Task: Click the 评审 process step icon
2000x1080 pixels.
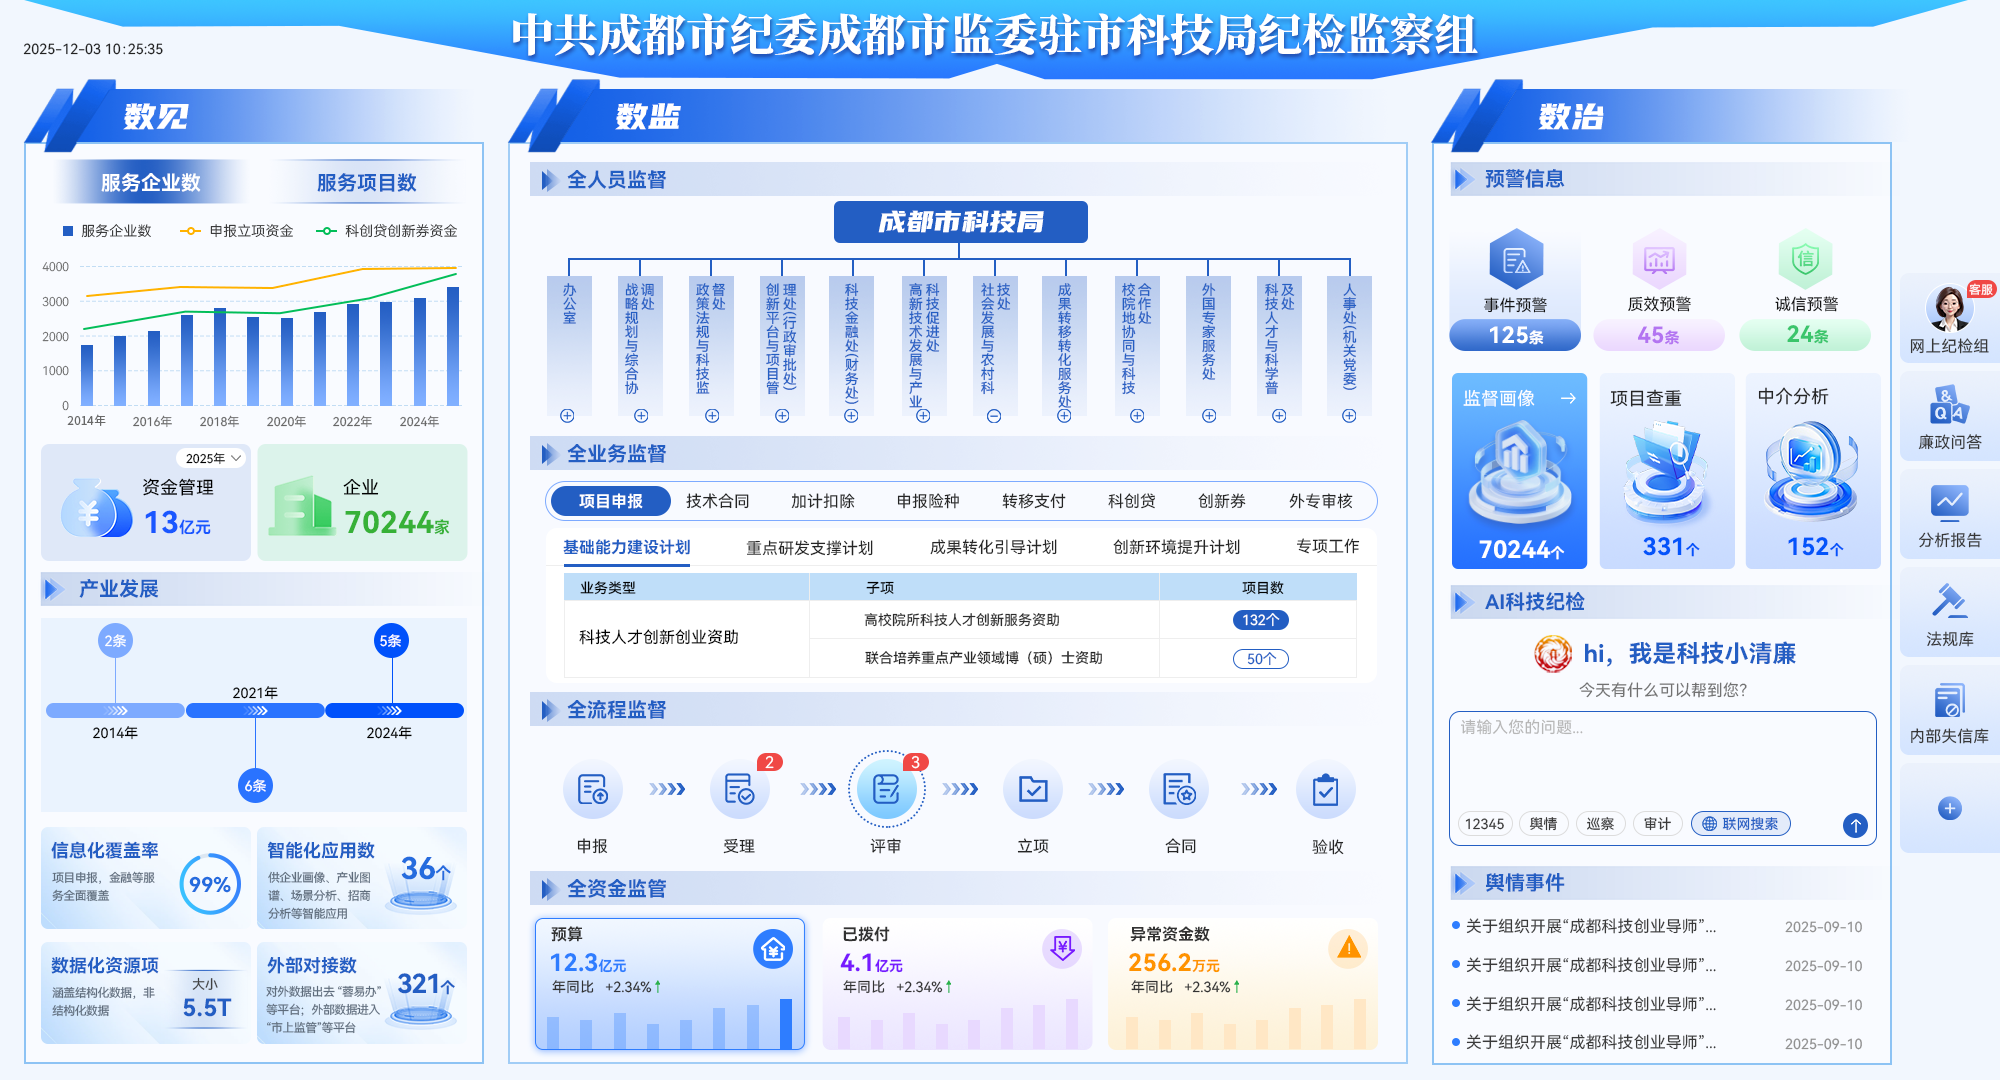Action: (886, 790)
